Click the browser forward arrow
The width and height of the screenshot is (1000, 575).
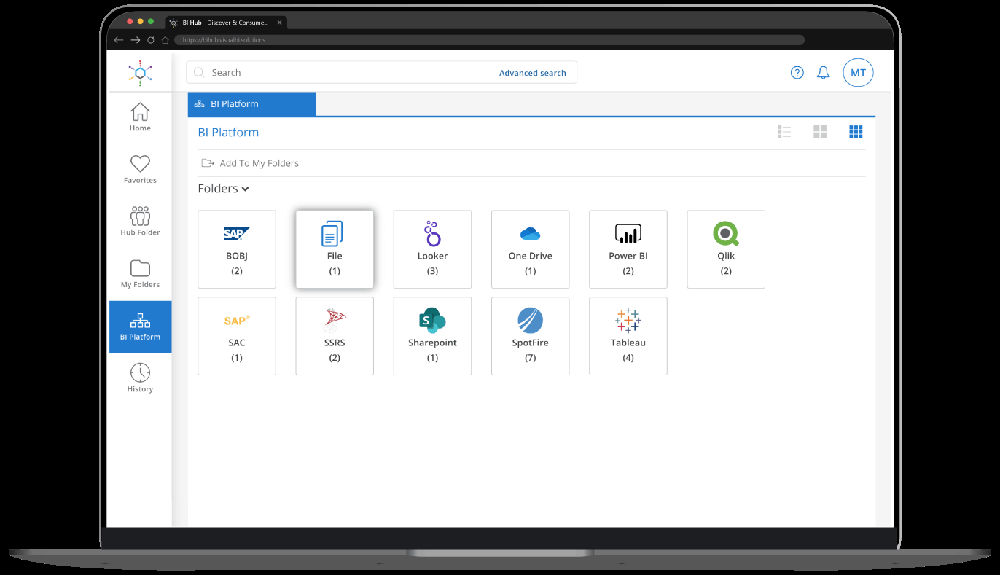point(135,40)
